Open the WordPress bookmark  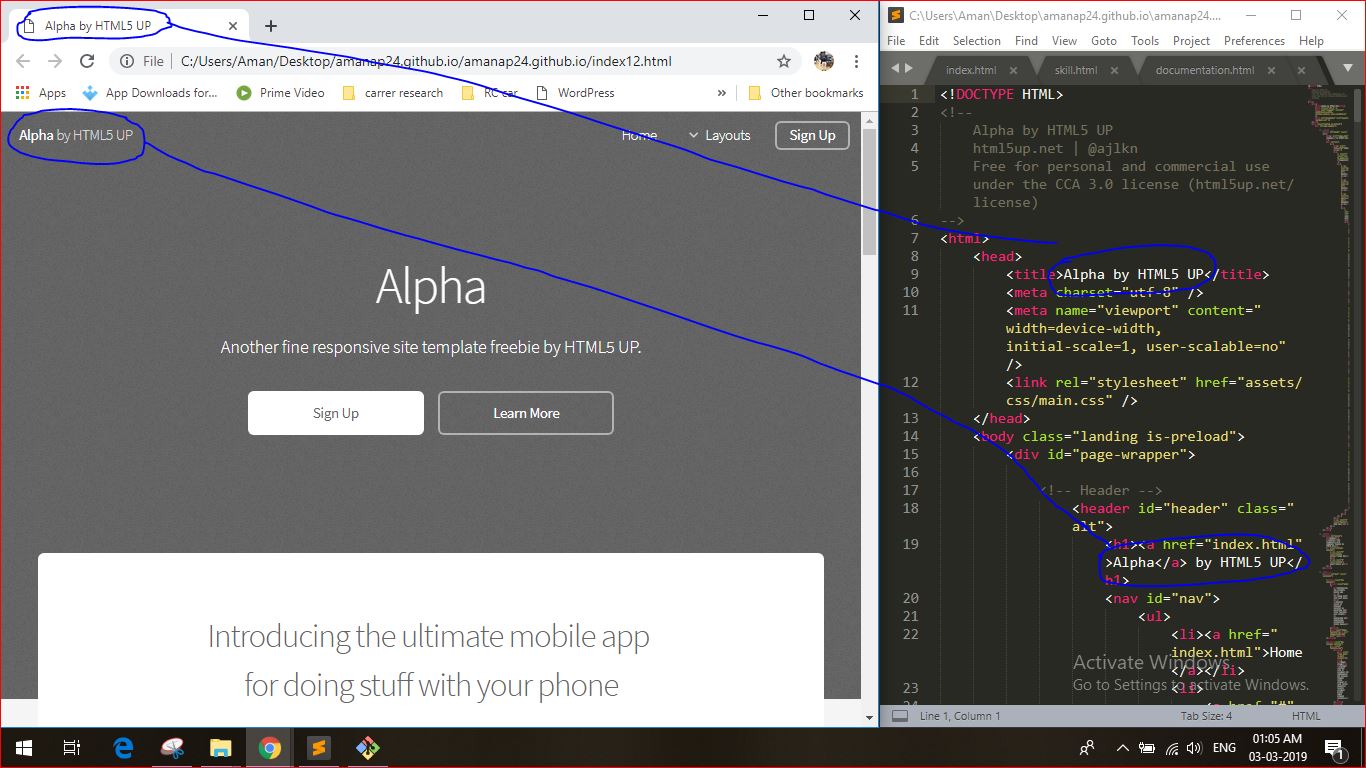[x=575, y=92]
